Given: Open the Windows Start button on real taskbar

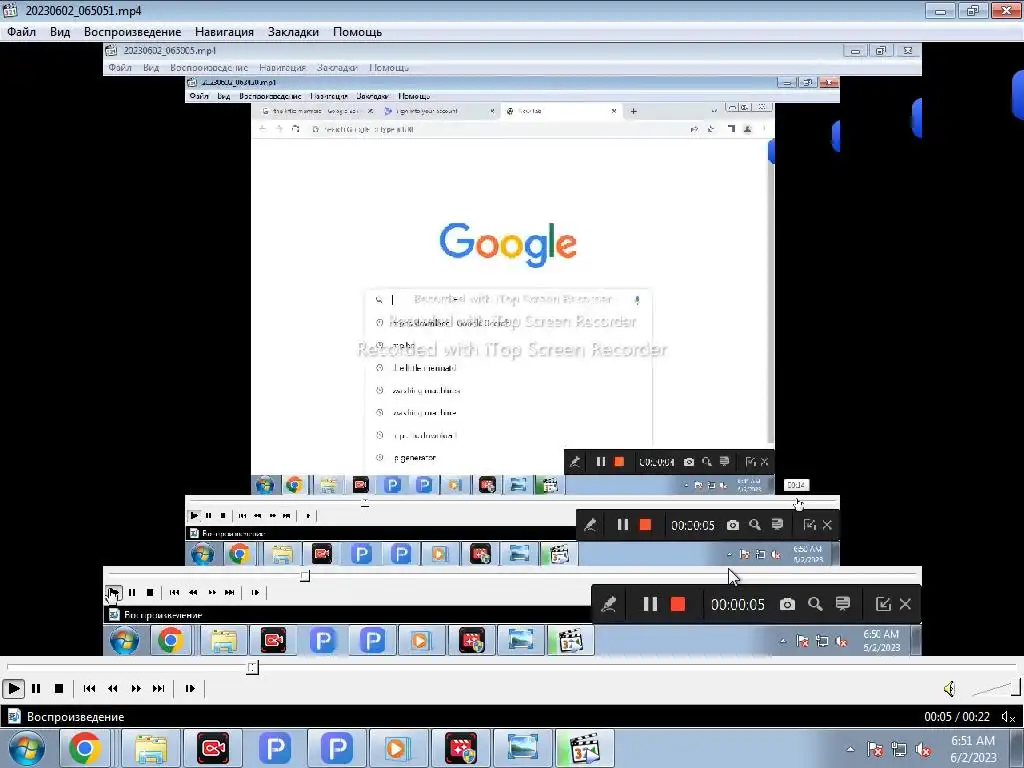Looking at the screenshot, I should click(25, 748).
